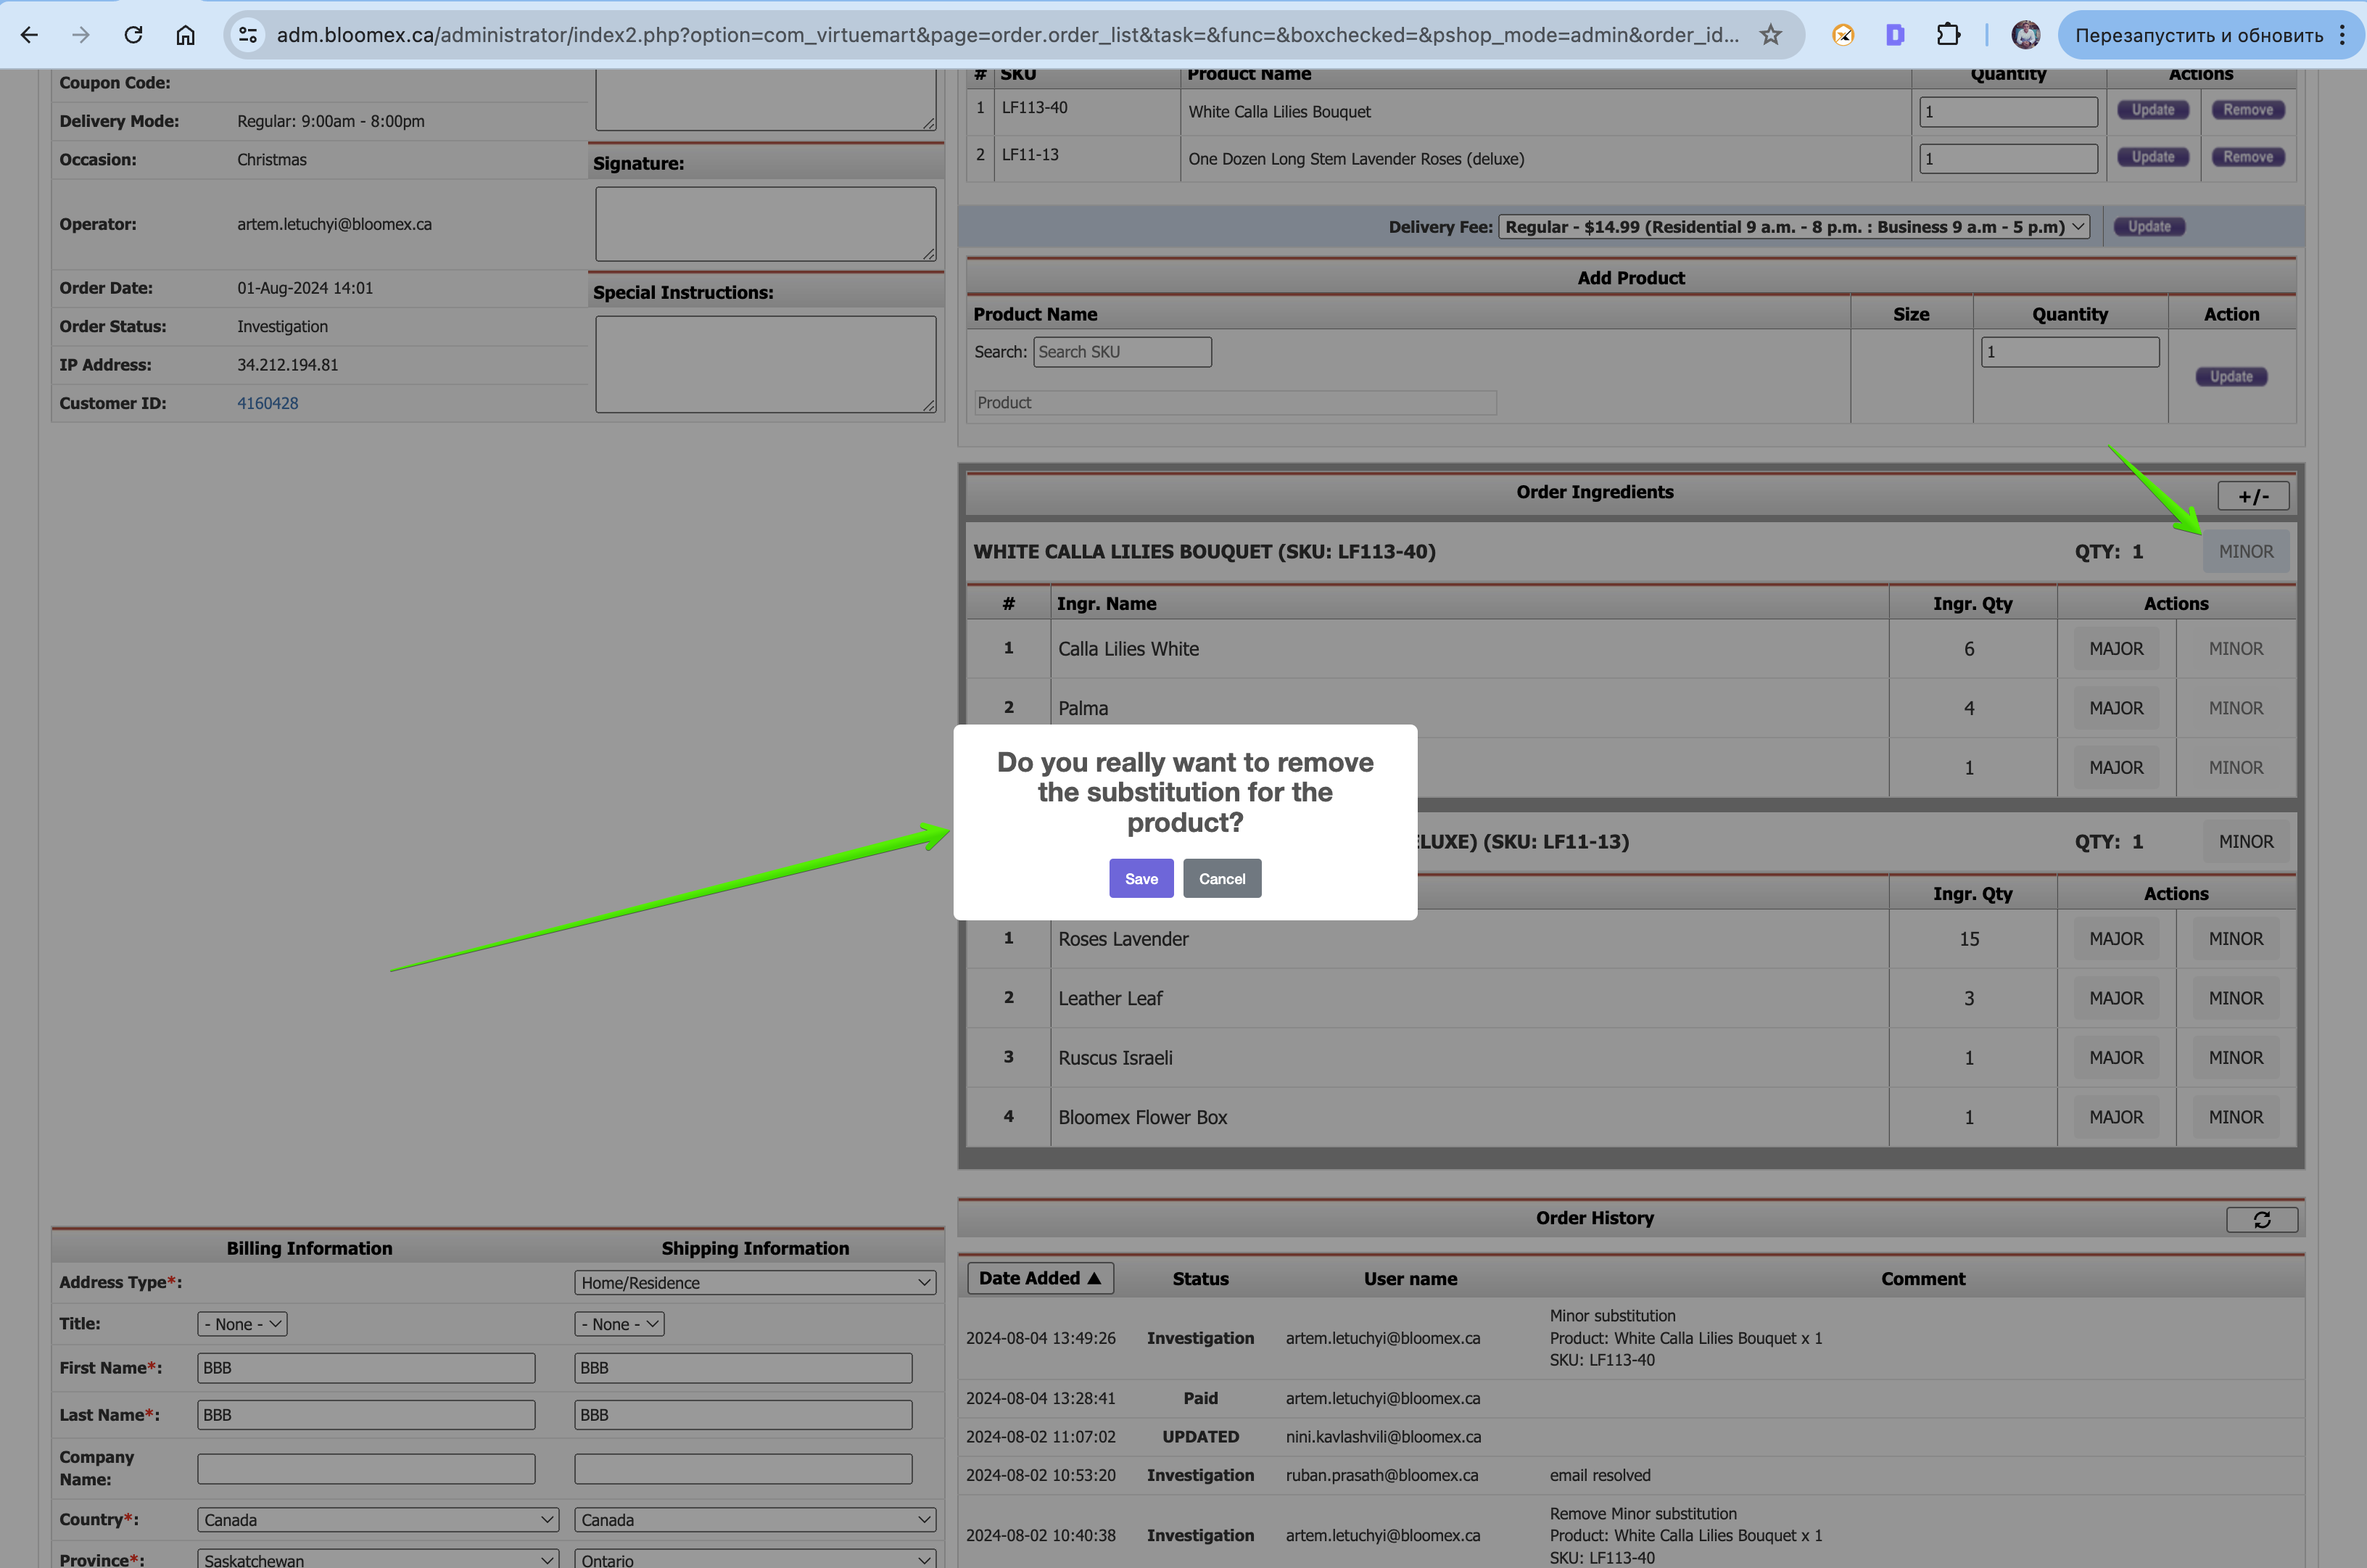The height and width of the screenshot is (1568, 2367).
Task: Reload the current page
Action: click(133, 35)
